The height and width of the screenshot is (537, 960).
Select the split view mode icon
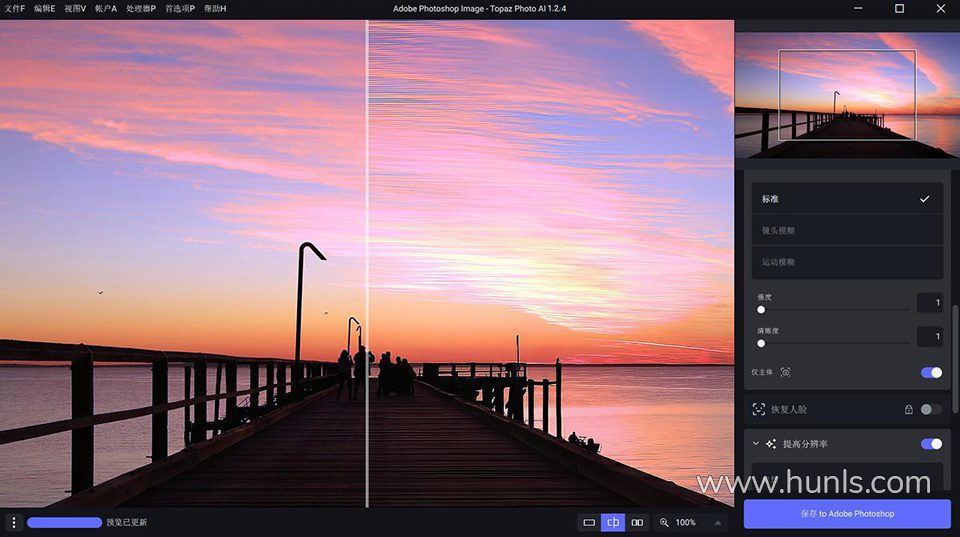(x=613, y=522)
